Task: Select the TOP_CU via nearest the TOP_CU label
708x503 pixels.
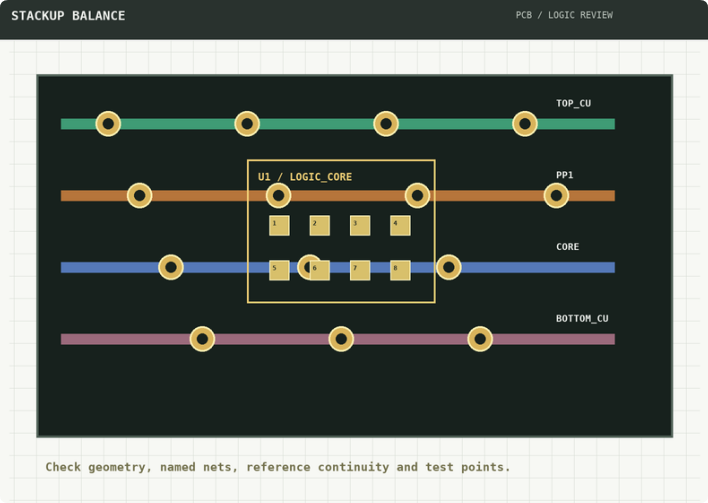Action: [x=525, y=124]
